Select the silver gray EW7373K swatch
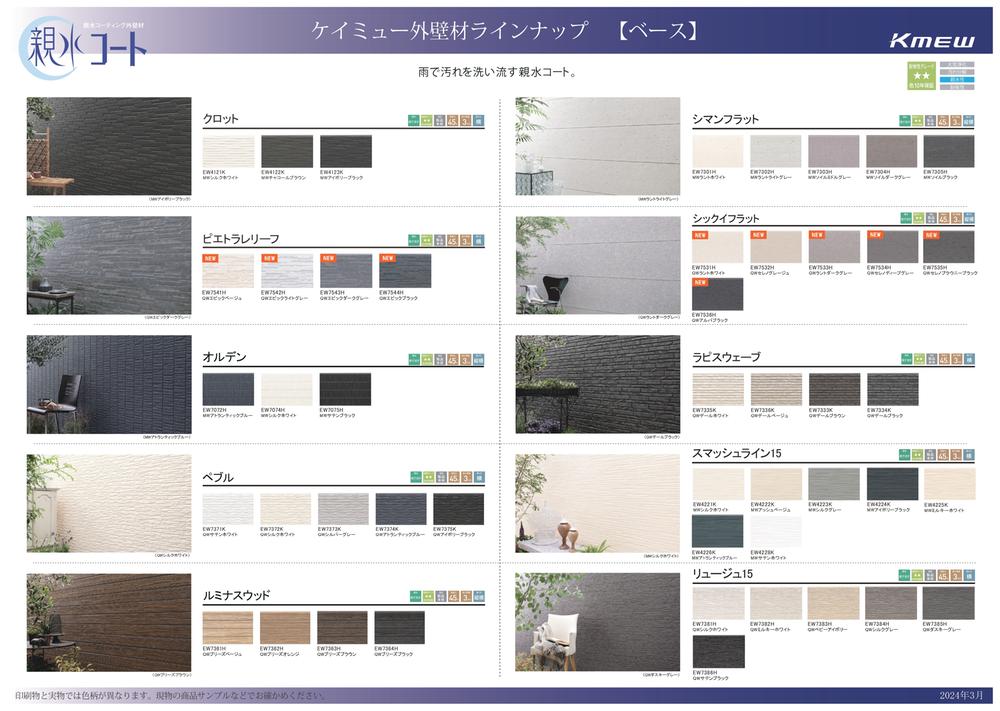The image size is (1000, 711). tap(343, 509)
